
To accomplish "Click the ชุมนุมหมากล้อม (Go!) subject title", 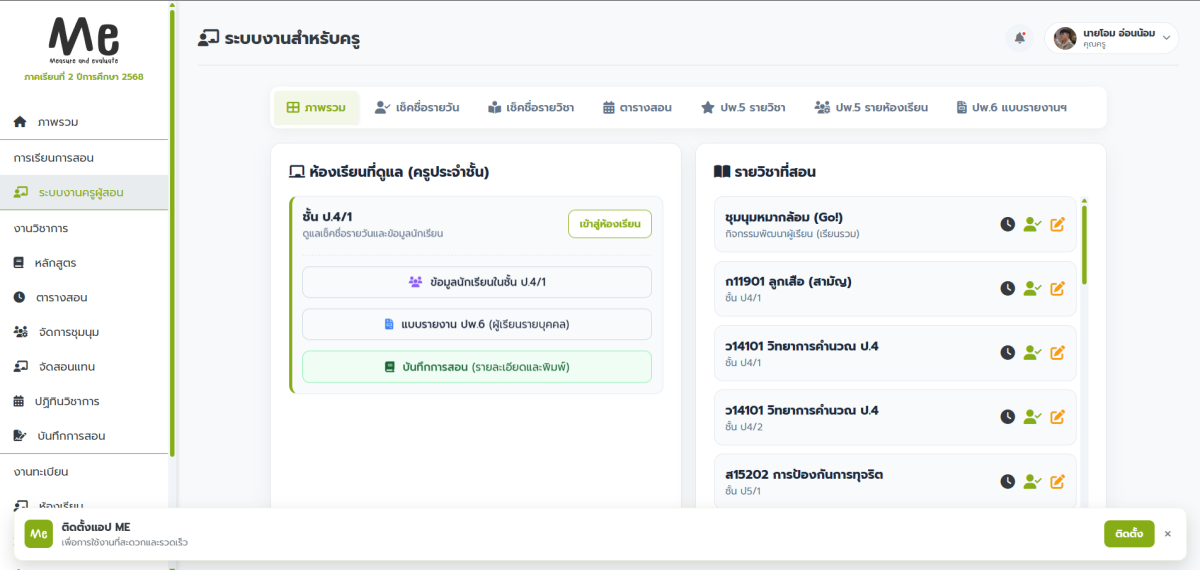I will pos(785,217).
